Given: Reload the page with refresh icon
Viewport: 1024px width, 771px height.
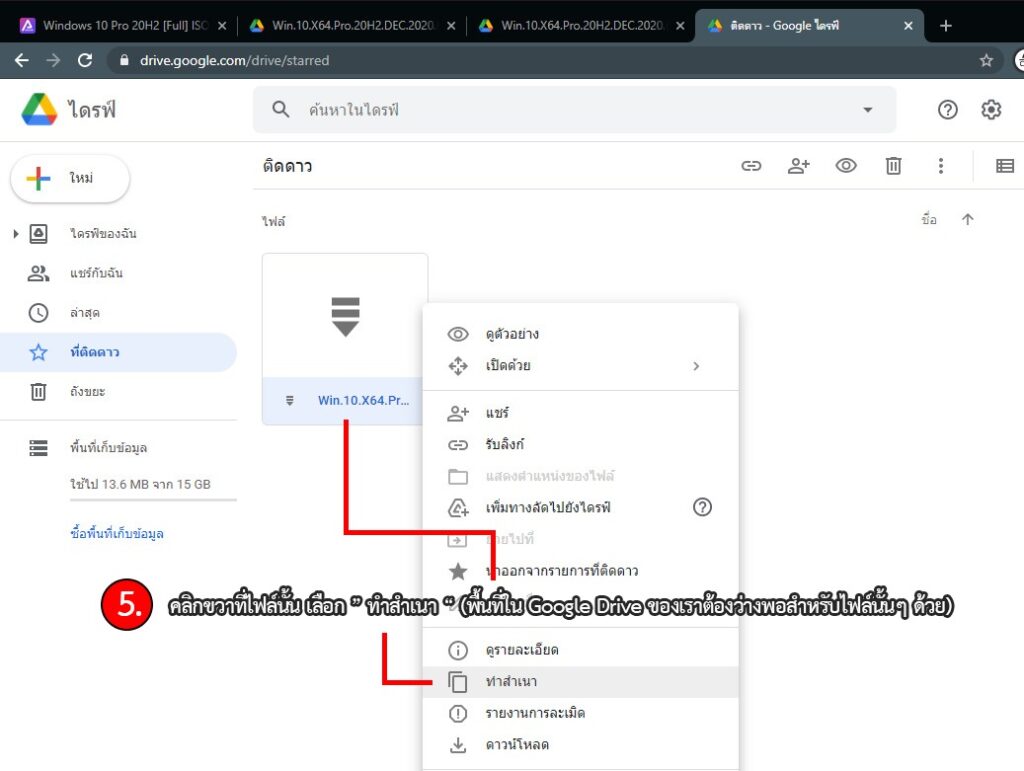Looking at the screenshot, I should 85,60.
